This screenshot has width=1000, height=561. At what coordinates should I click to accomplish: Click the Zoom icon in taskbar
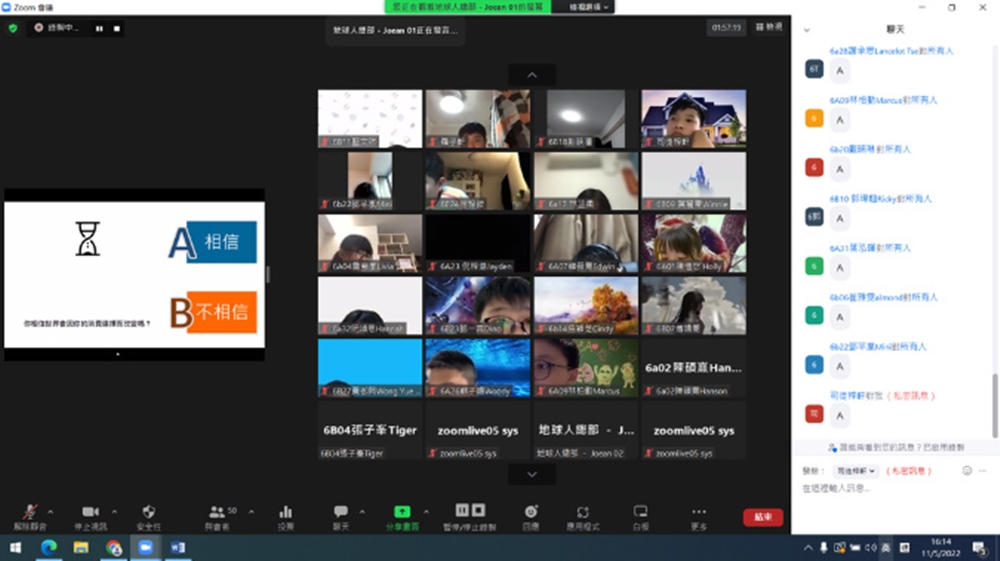coord(146,548)
